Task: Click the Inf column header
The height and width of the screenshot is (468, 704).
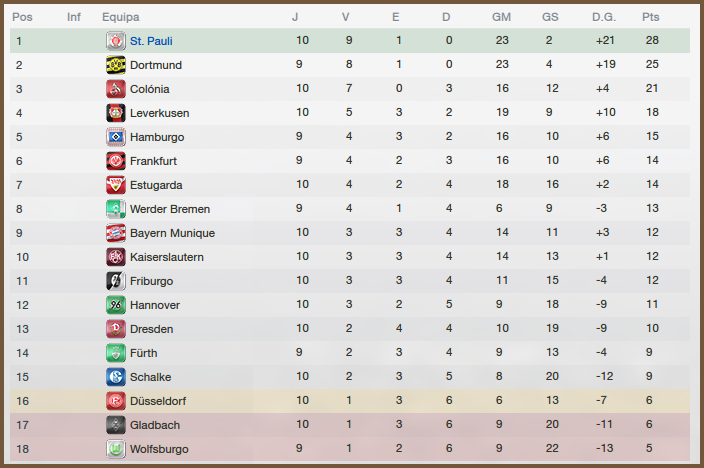Action: (74, 17)
